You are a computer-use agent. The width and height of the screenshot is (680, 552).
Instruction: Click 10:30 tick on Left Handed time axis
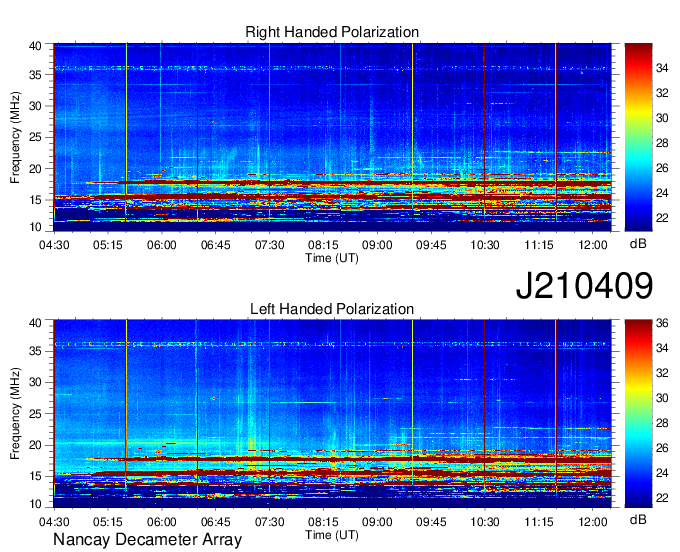[x=485, y=522]
